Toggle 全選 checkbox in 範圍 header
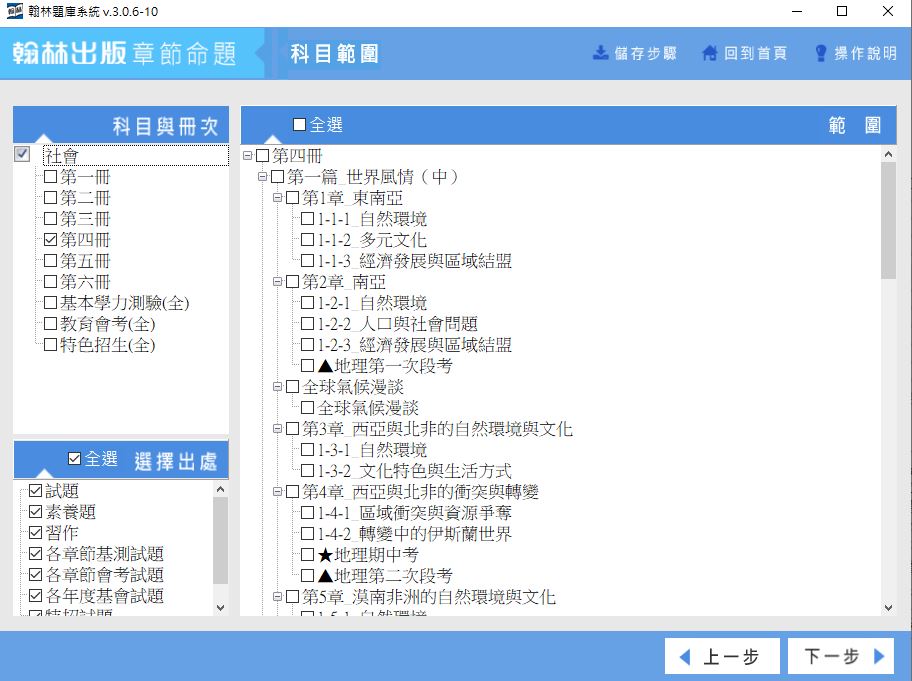Screen dimensions: 912x681 299,124
